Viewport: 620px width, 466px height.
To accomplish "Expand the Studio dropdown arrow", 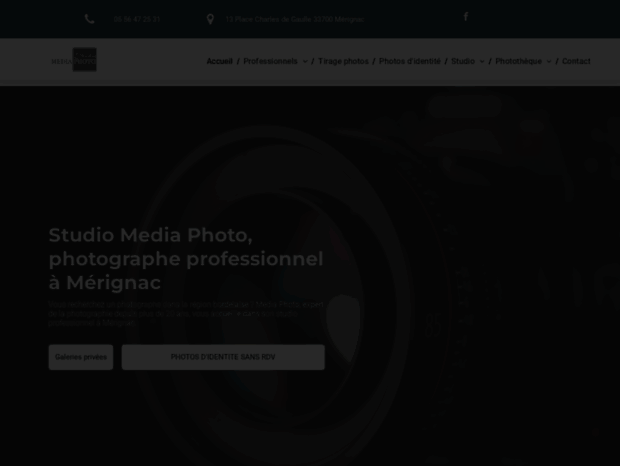I will [482, 61].
